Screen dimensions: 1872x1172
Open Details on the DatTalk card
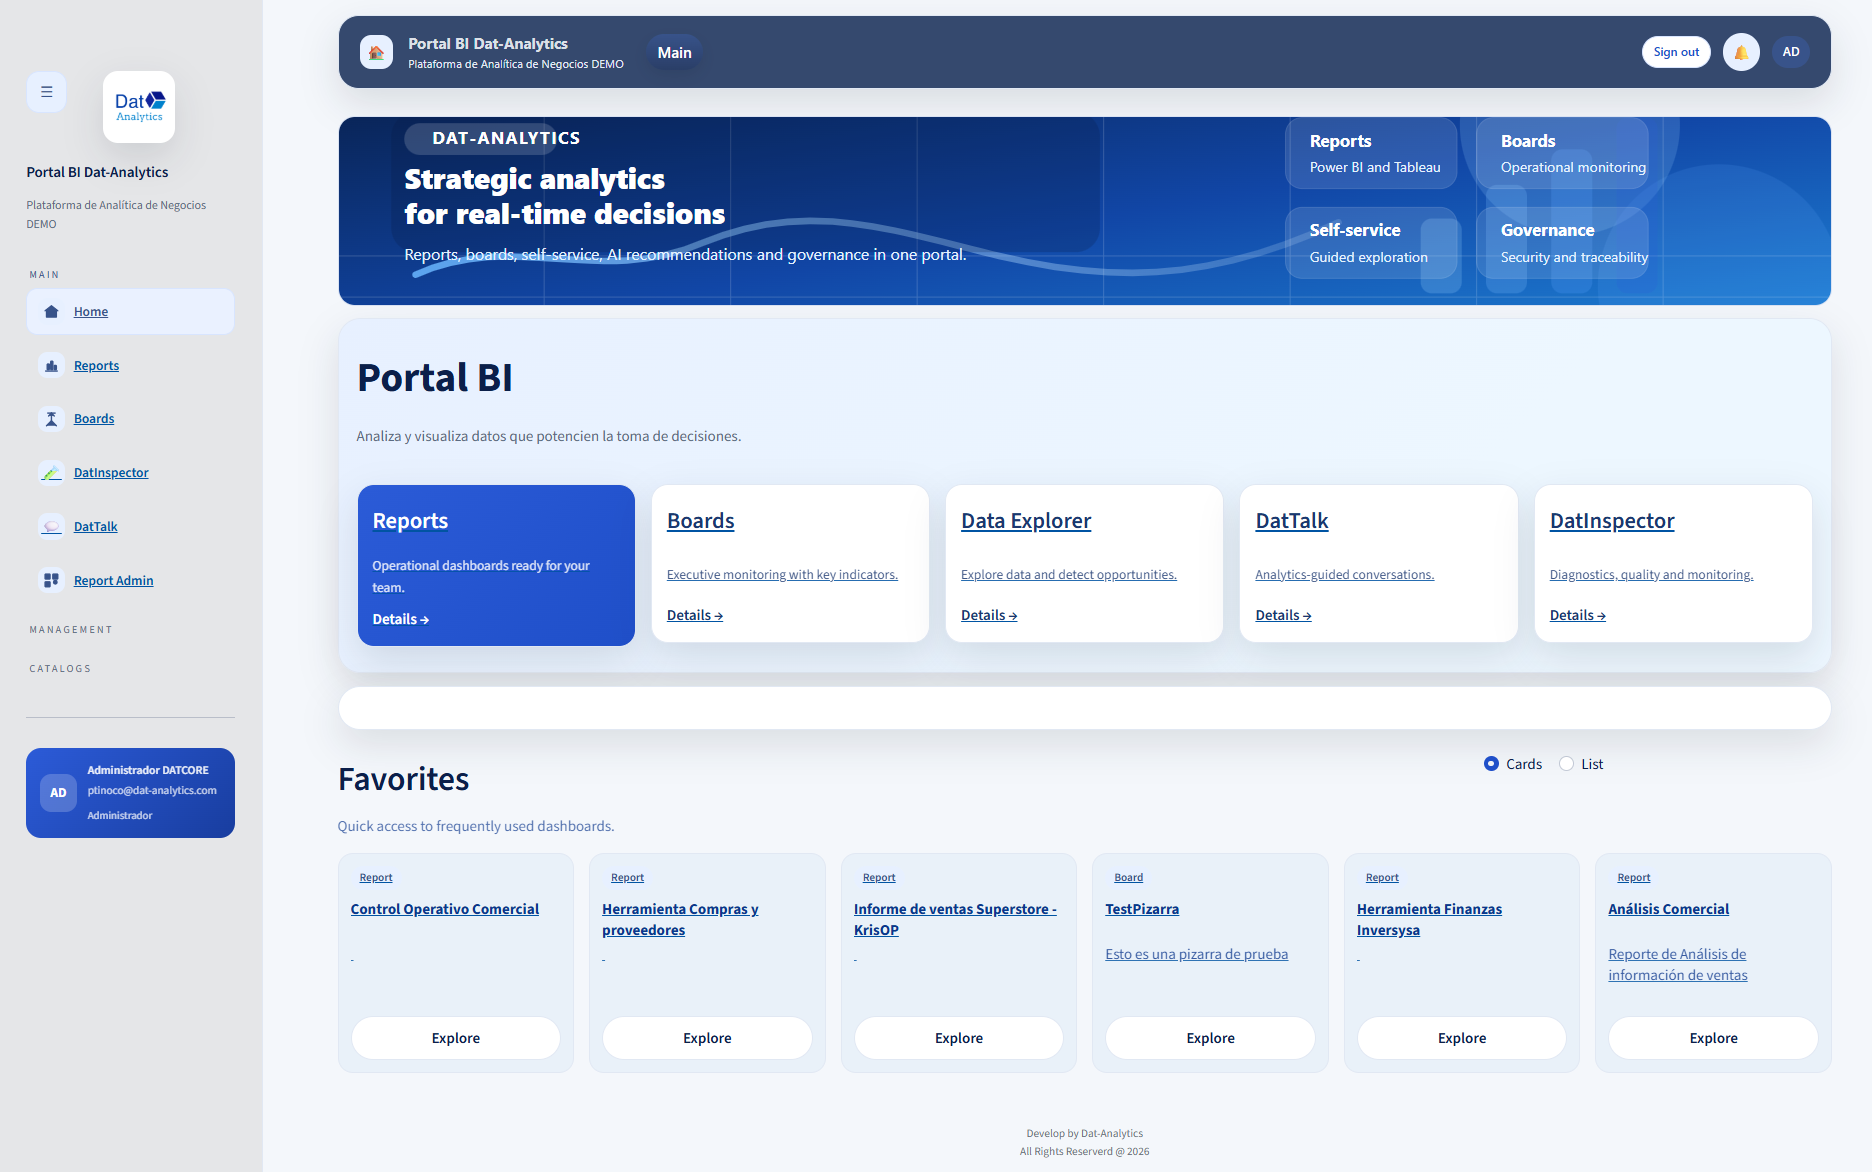1283,616
